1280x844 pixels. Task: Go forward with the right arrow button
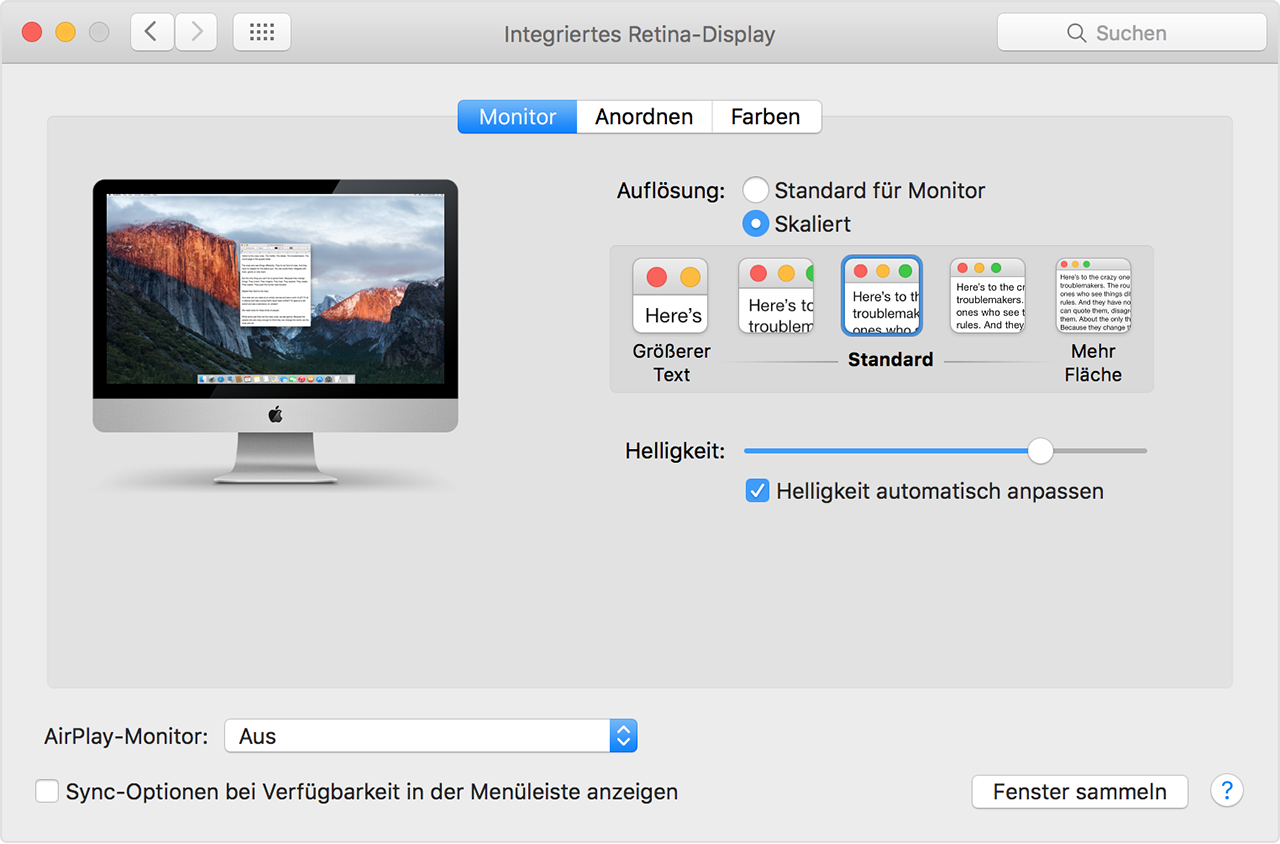click(196, 32)
